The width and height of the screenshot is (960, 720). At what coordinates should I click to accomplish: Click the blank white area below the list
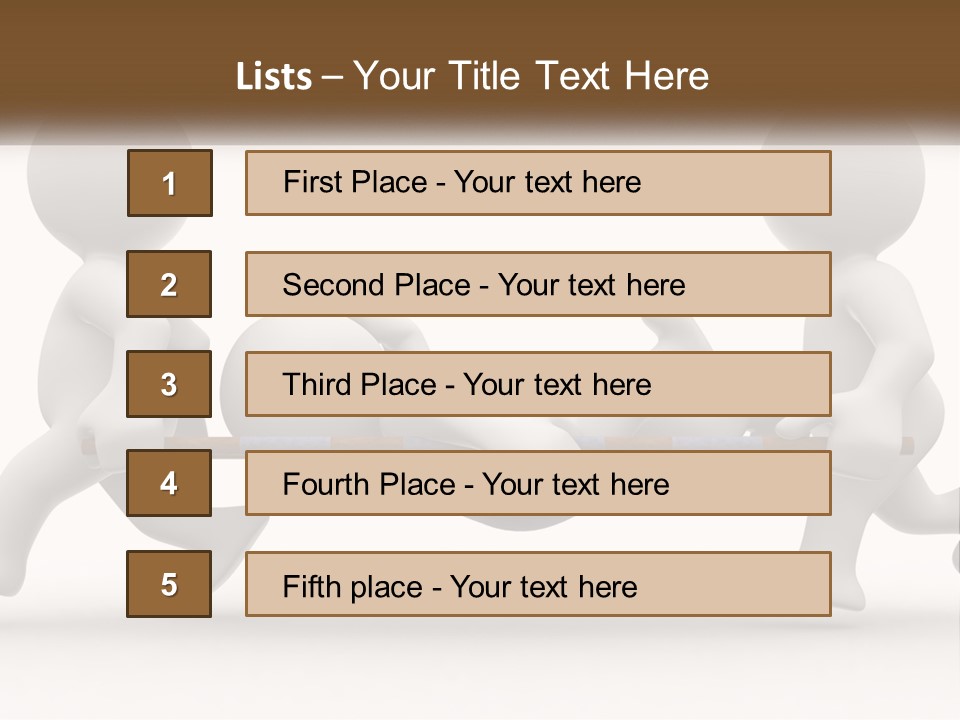pos(480,670)
